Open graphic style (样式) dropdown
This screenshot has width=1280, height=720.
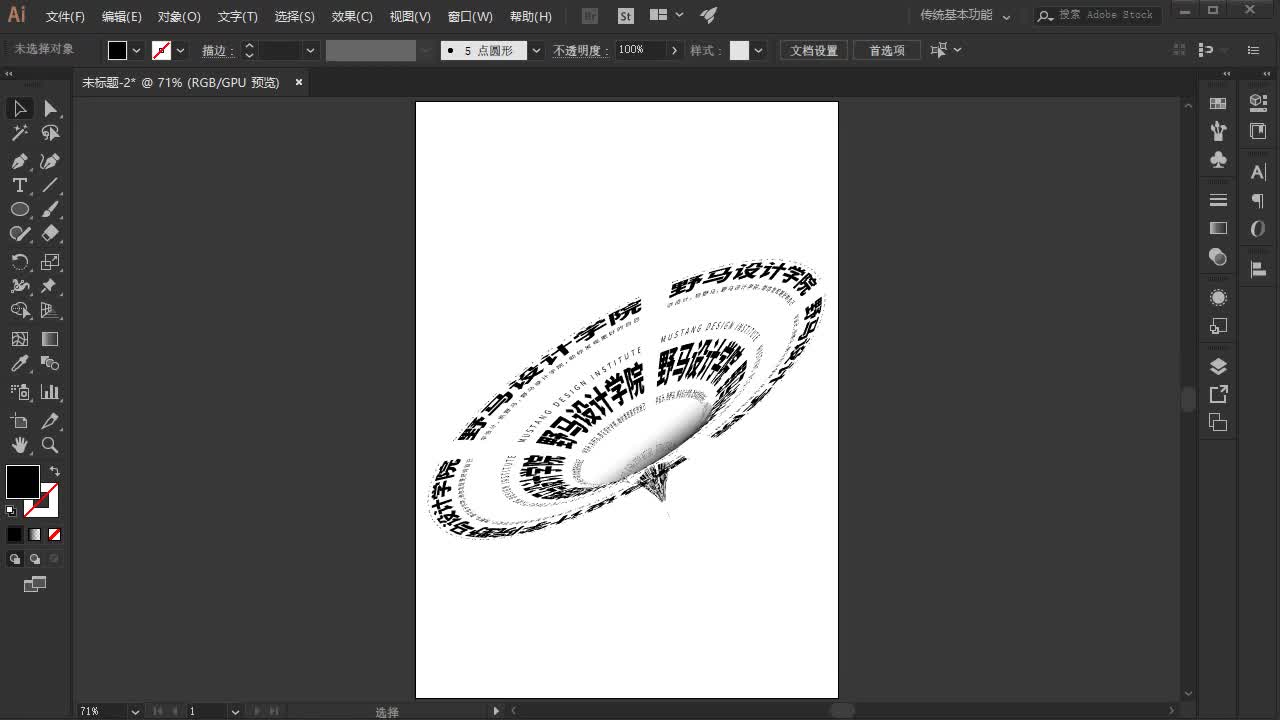(759, 50)
